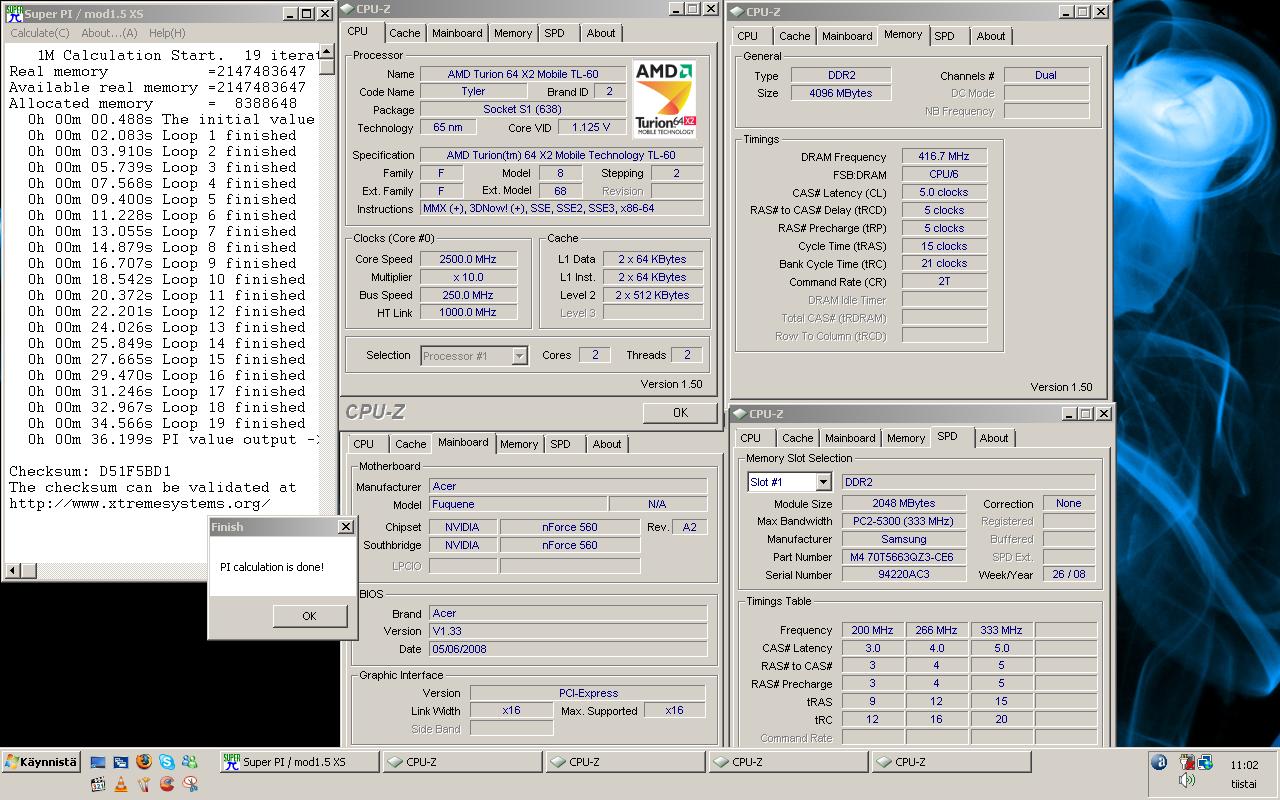The image size is (1280, 800).
Task: Open SPD tab in the CPU-Z processor window
Action: (554, 33)
